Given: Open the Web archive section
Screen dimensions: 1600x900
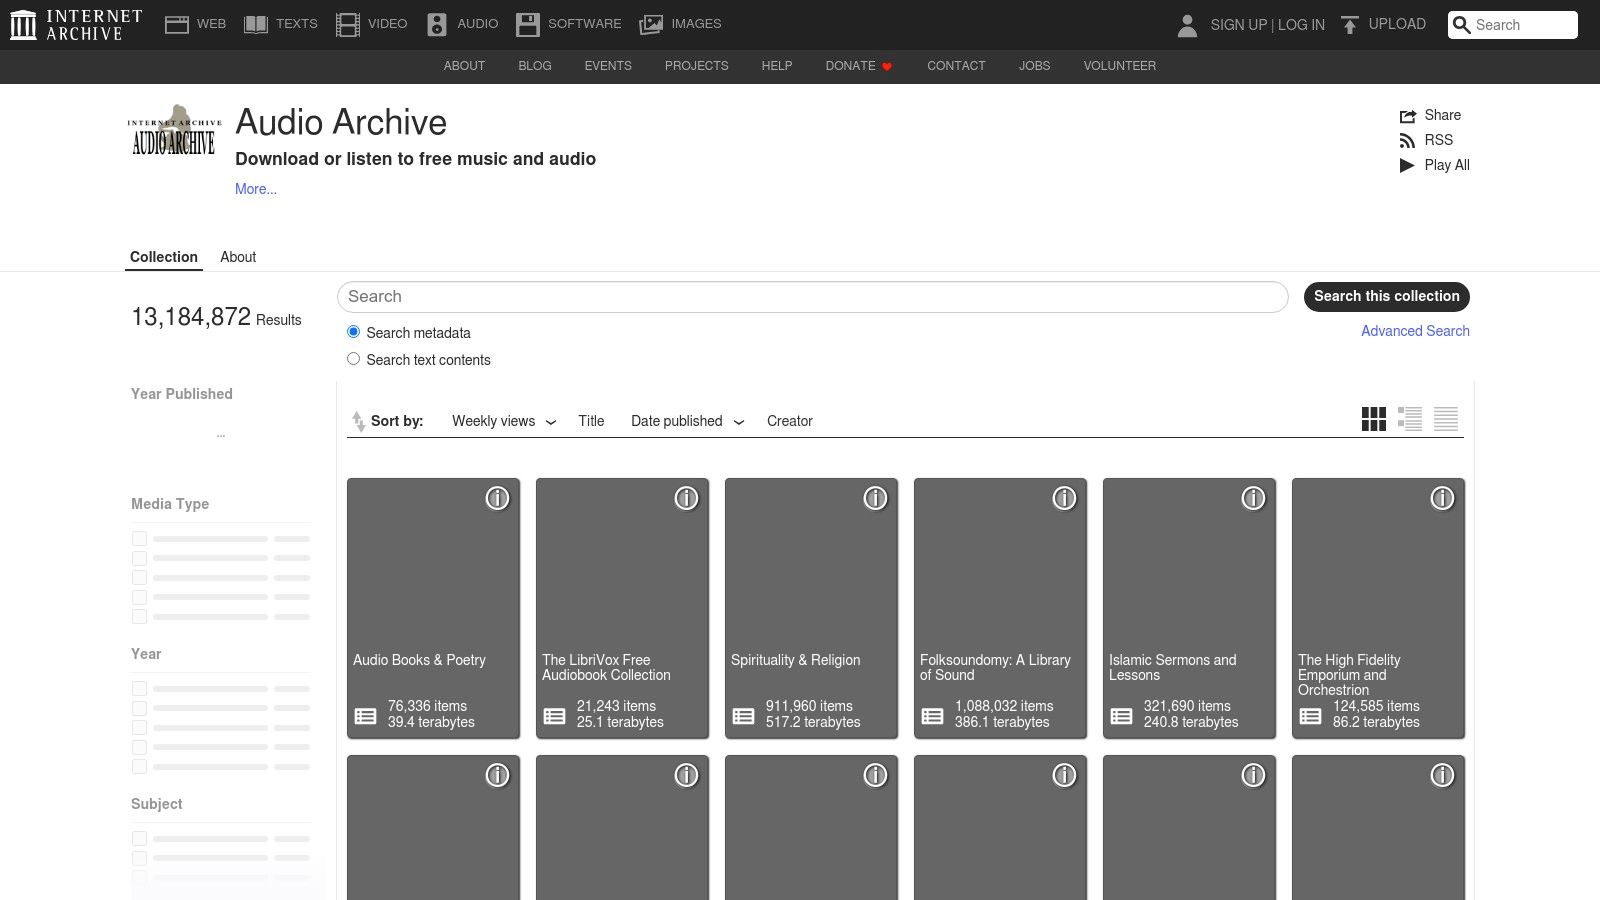Looking at the screenshot, I should point(177,23).
